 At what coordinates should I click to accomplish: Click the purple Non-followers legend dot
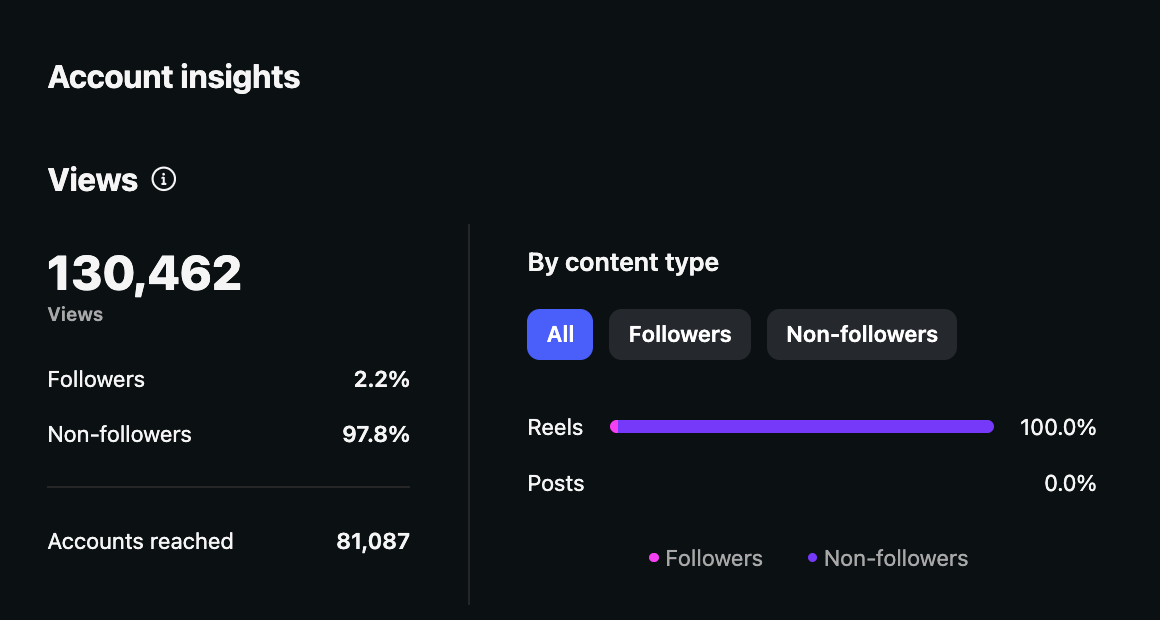(x=813, y=557)
